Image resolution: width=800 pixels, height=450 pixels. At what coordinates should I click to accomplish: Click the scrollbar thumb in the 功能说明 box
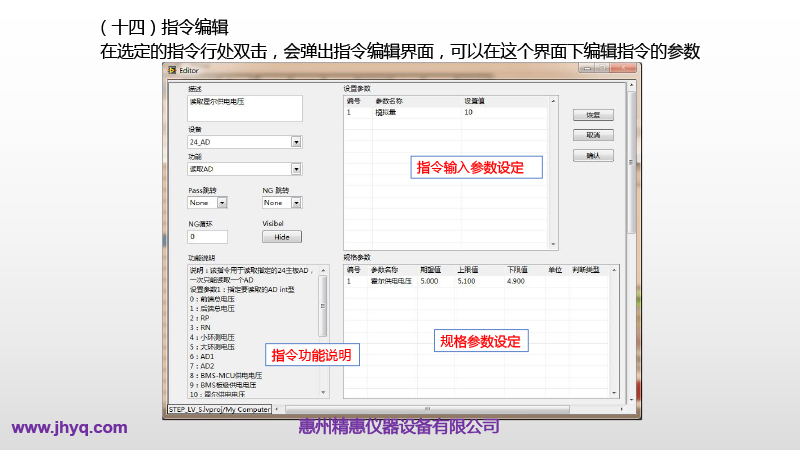click(322, 306)
